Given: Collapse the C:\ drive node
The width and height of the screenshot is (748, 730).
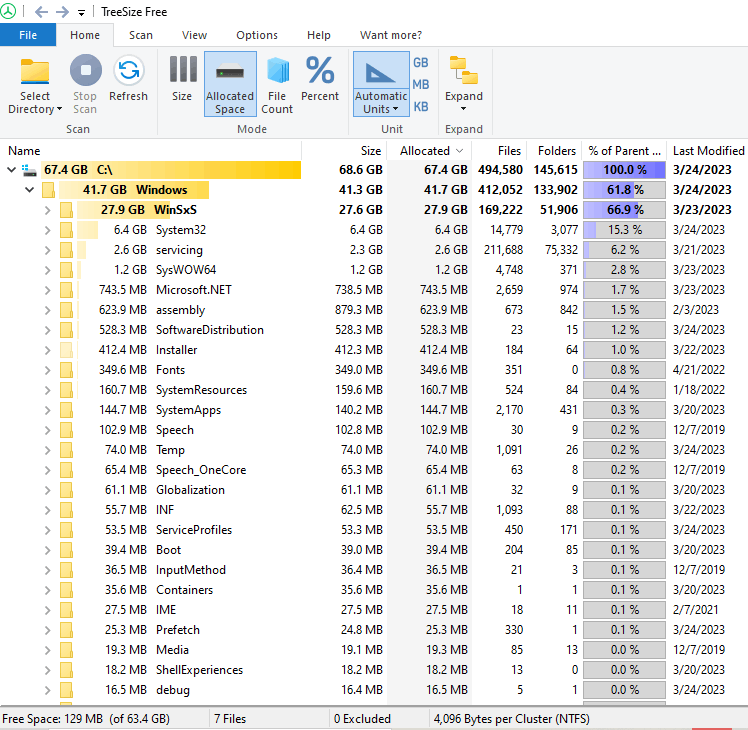Looking at the screenshot, I should pyautogui.click(x=11, y=170).
